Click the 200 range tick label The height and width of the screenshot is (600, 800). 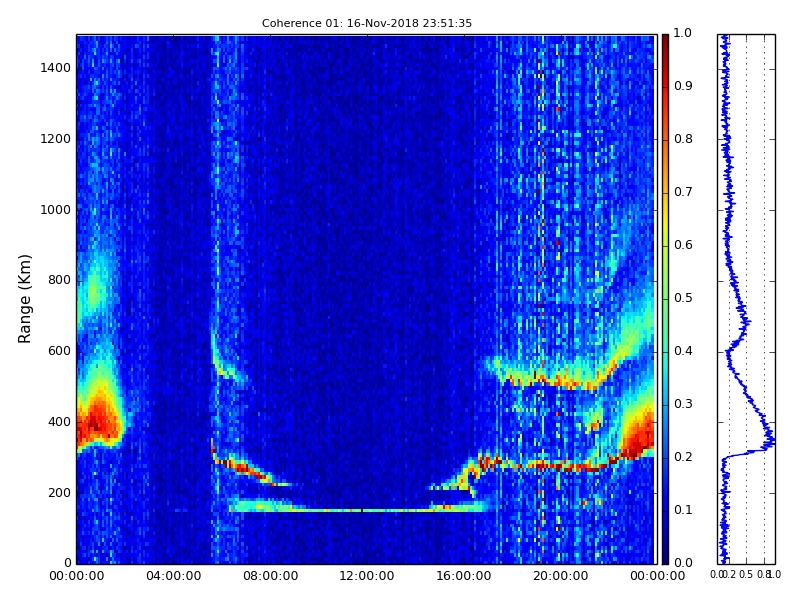pyautogui.click(x=59, y=493)
